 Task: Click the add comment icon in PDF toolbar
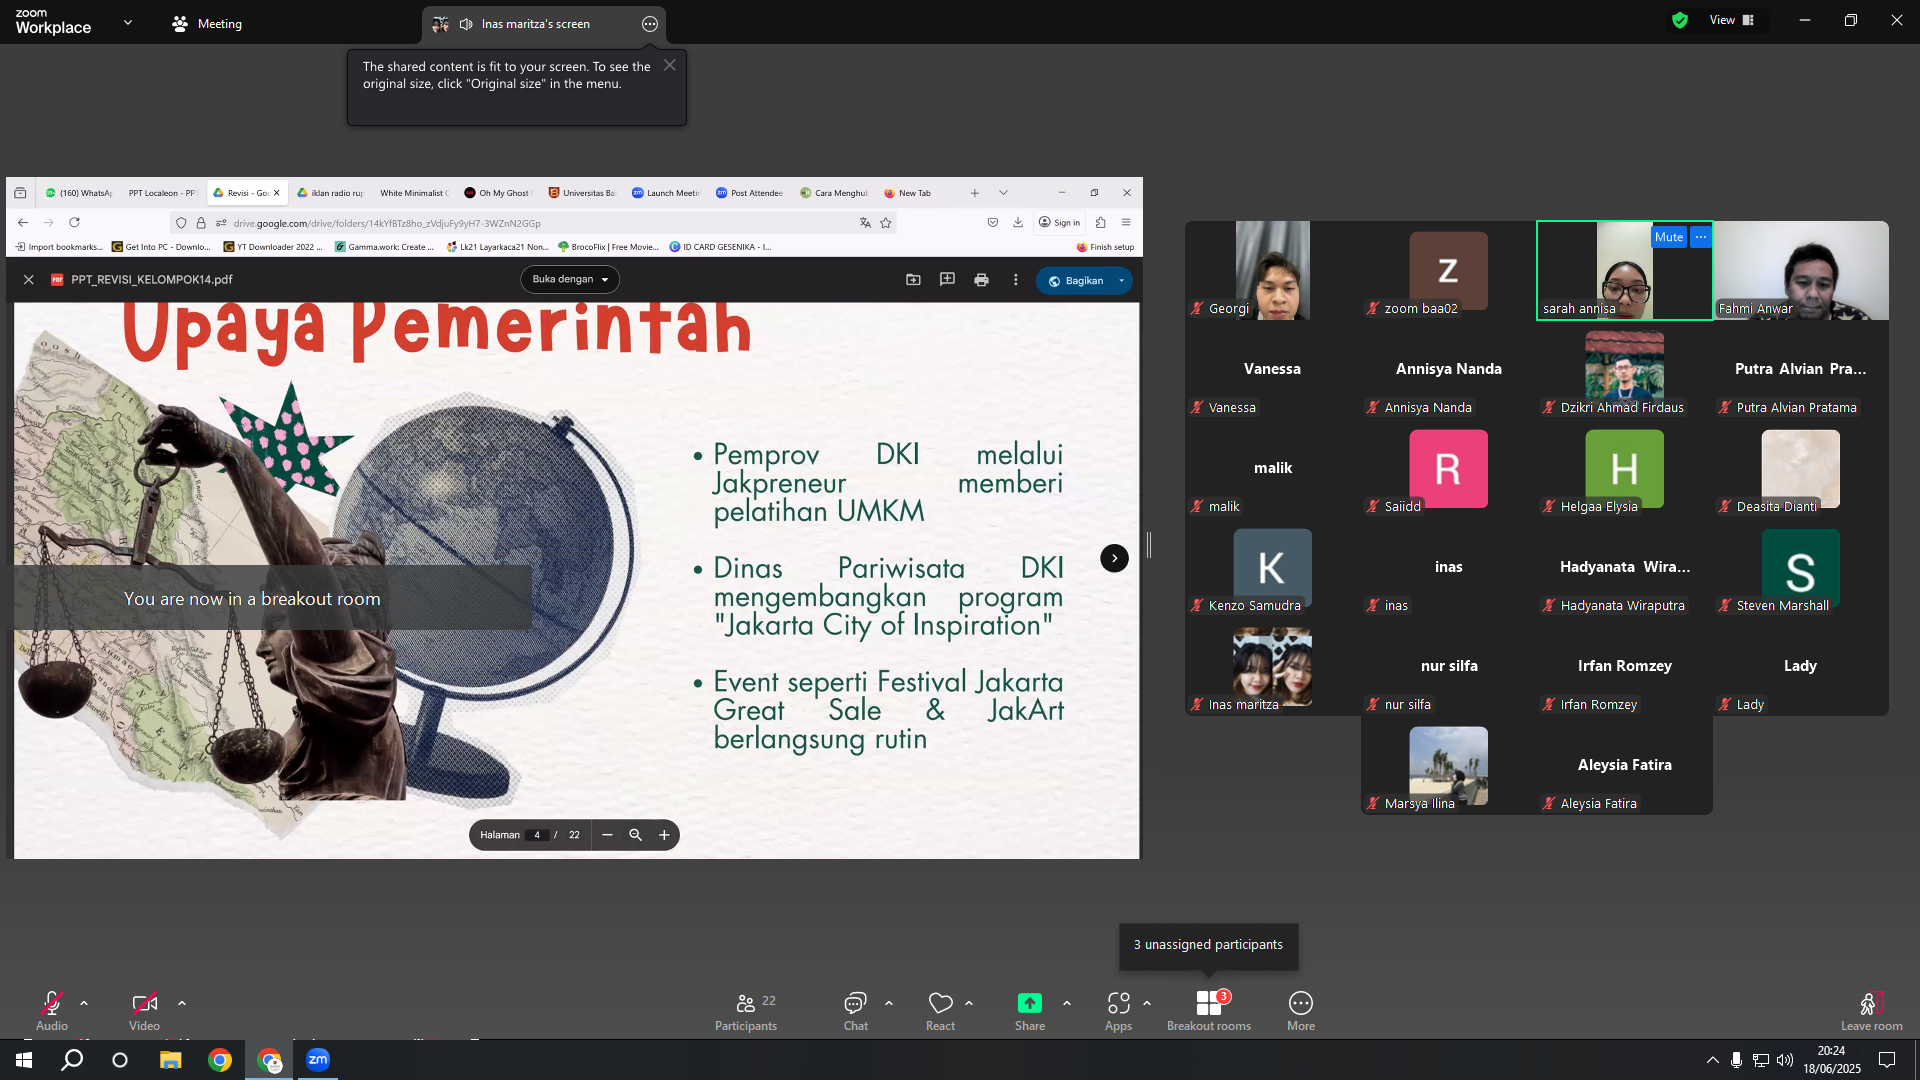coord(947,280)
